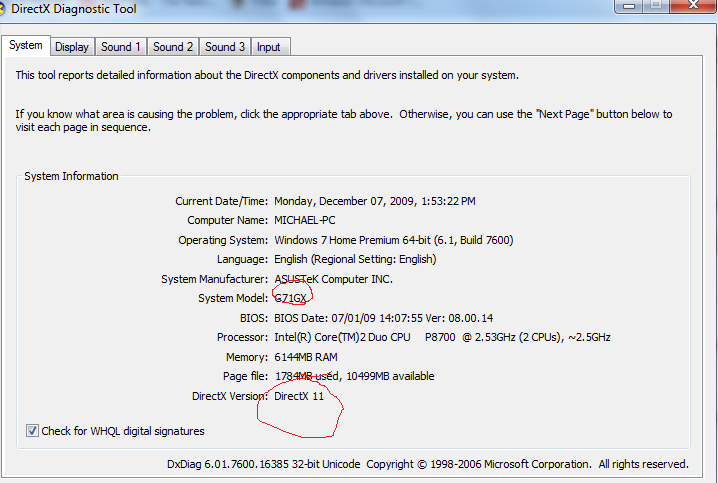Open the Display tab
The height and width of the screenshot is (483, 718).
pos(72,47)
